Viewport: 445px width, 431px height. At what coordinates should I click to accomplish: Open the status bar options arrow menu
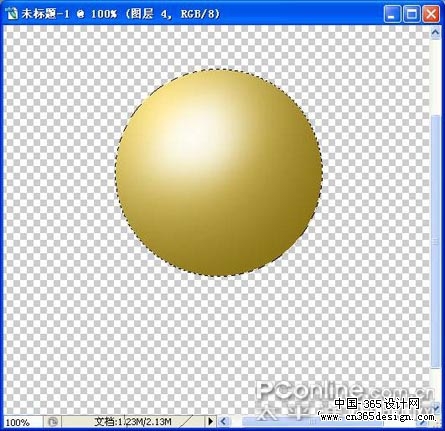point(210,422)
